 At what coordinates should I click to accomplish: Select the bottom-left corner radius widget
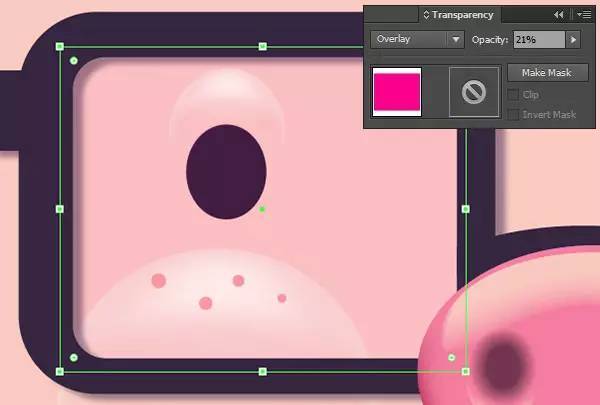click(74, 358)
